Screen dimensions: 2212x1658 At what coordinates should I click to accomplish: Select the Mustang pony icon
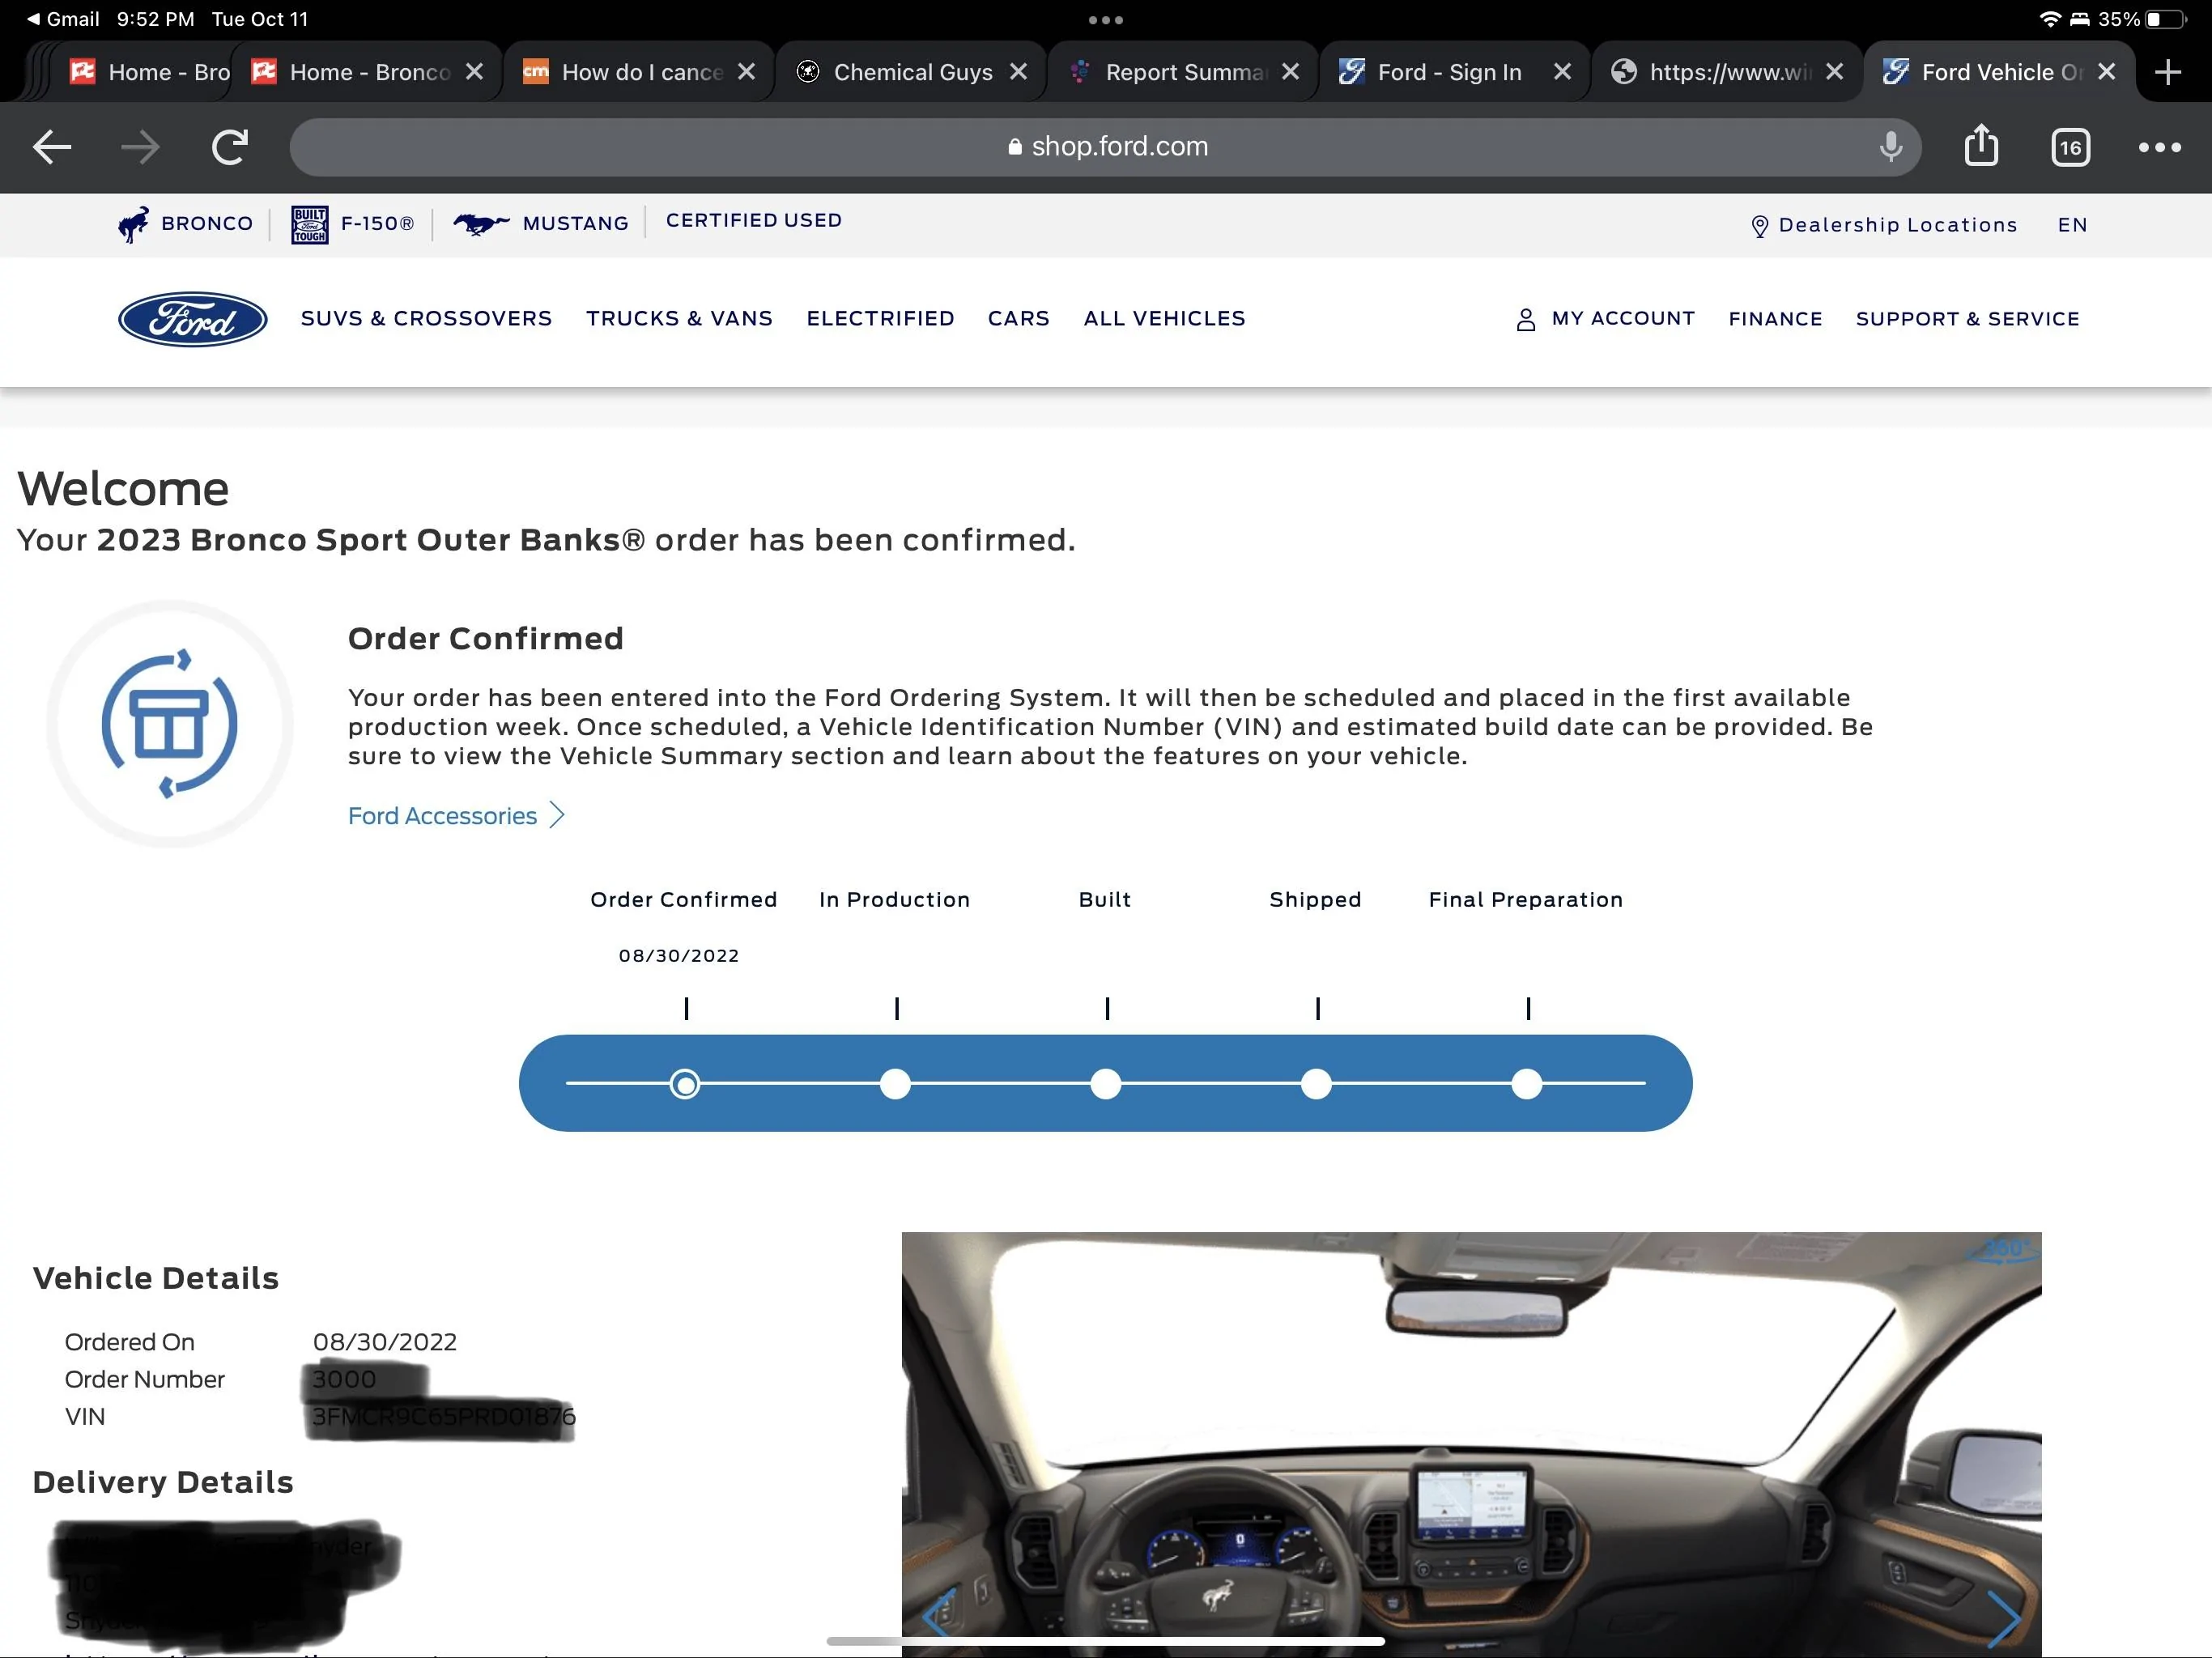click(x=480, y=223)
